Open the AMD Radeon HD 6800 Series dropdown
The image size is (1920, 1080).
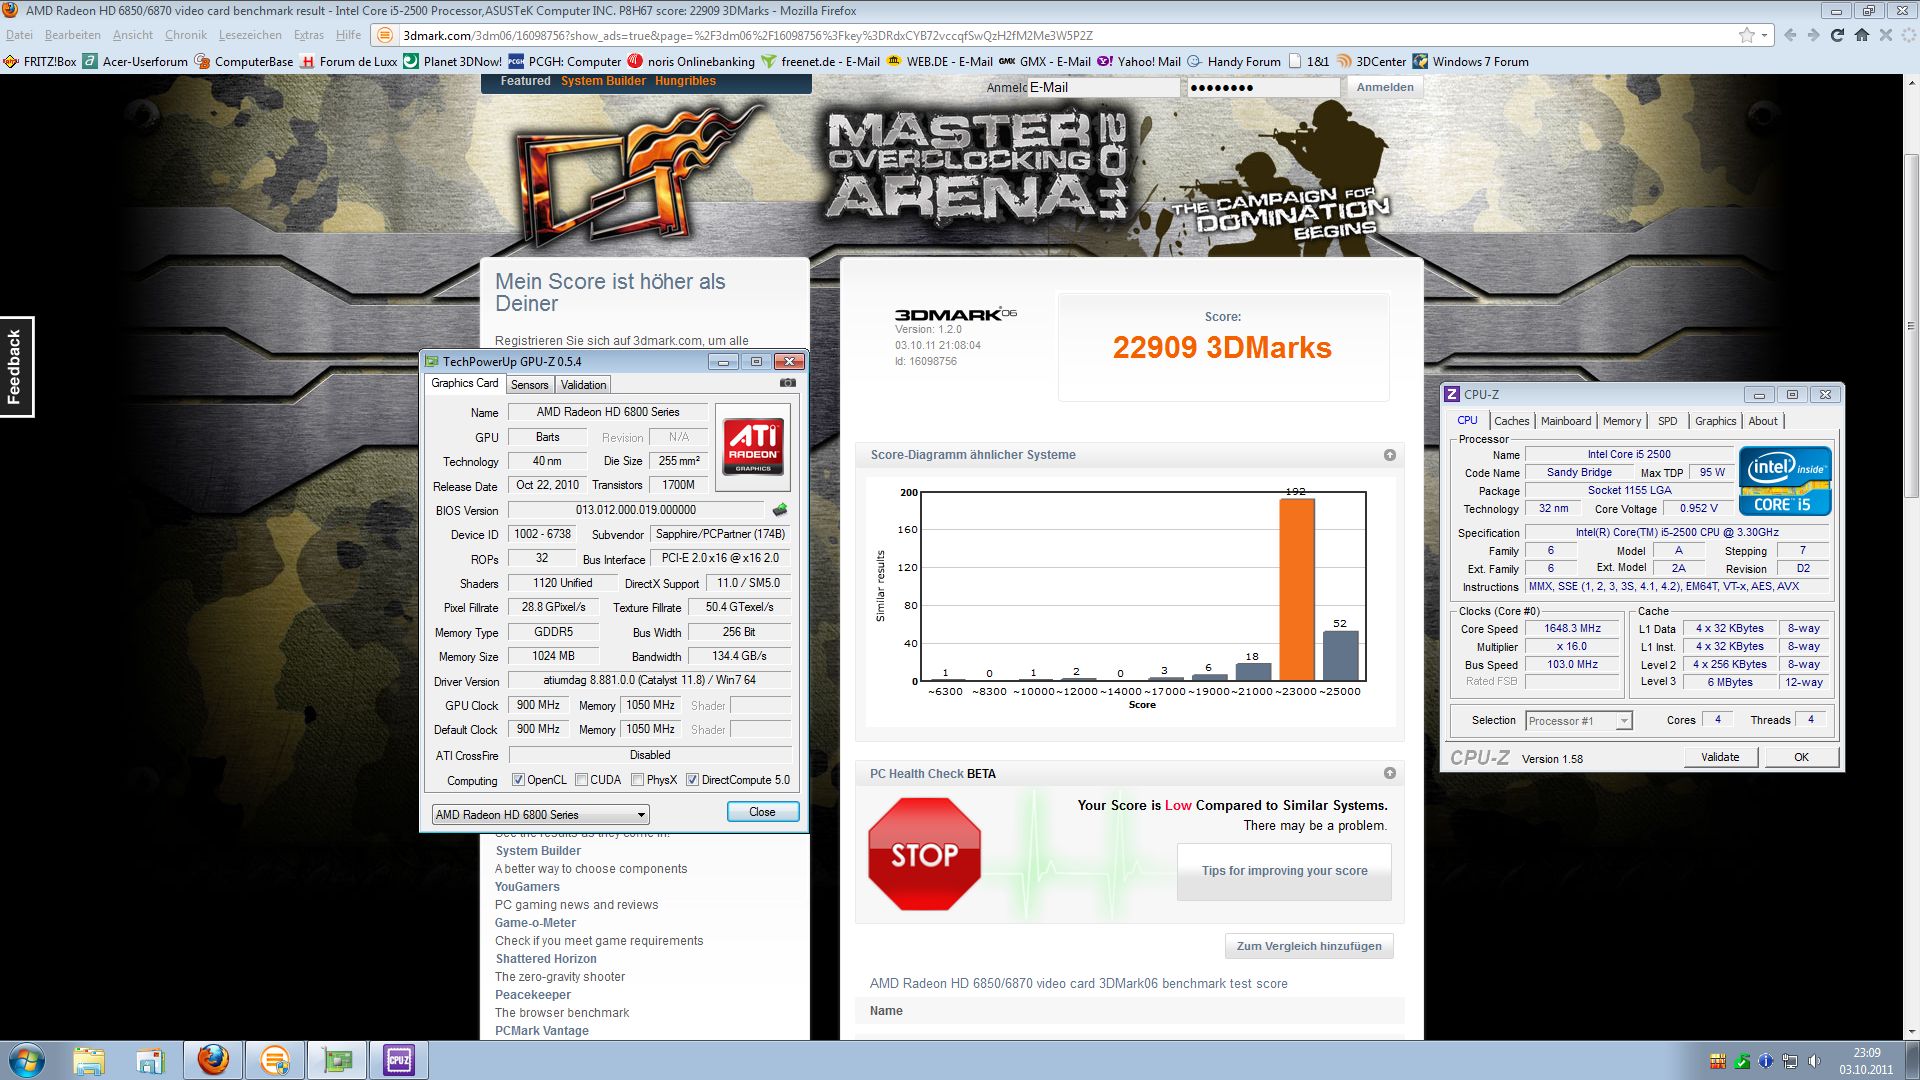point(540,814)
